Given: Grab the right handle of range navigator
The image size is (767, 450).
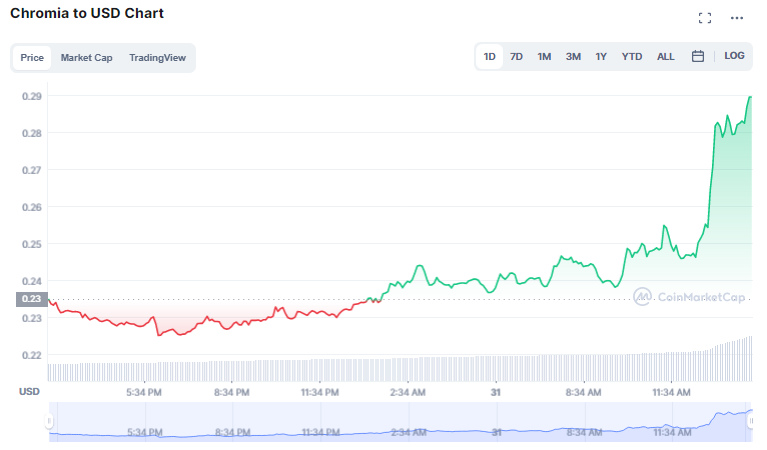Looking at the screenshot, I should 749,421.
